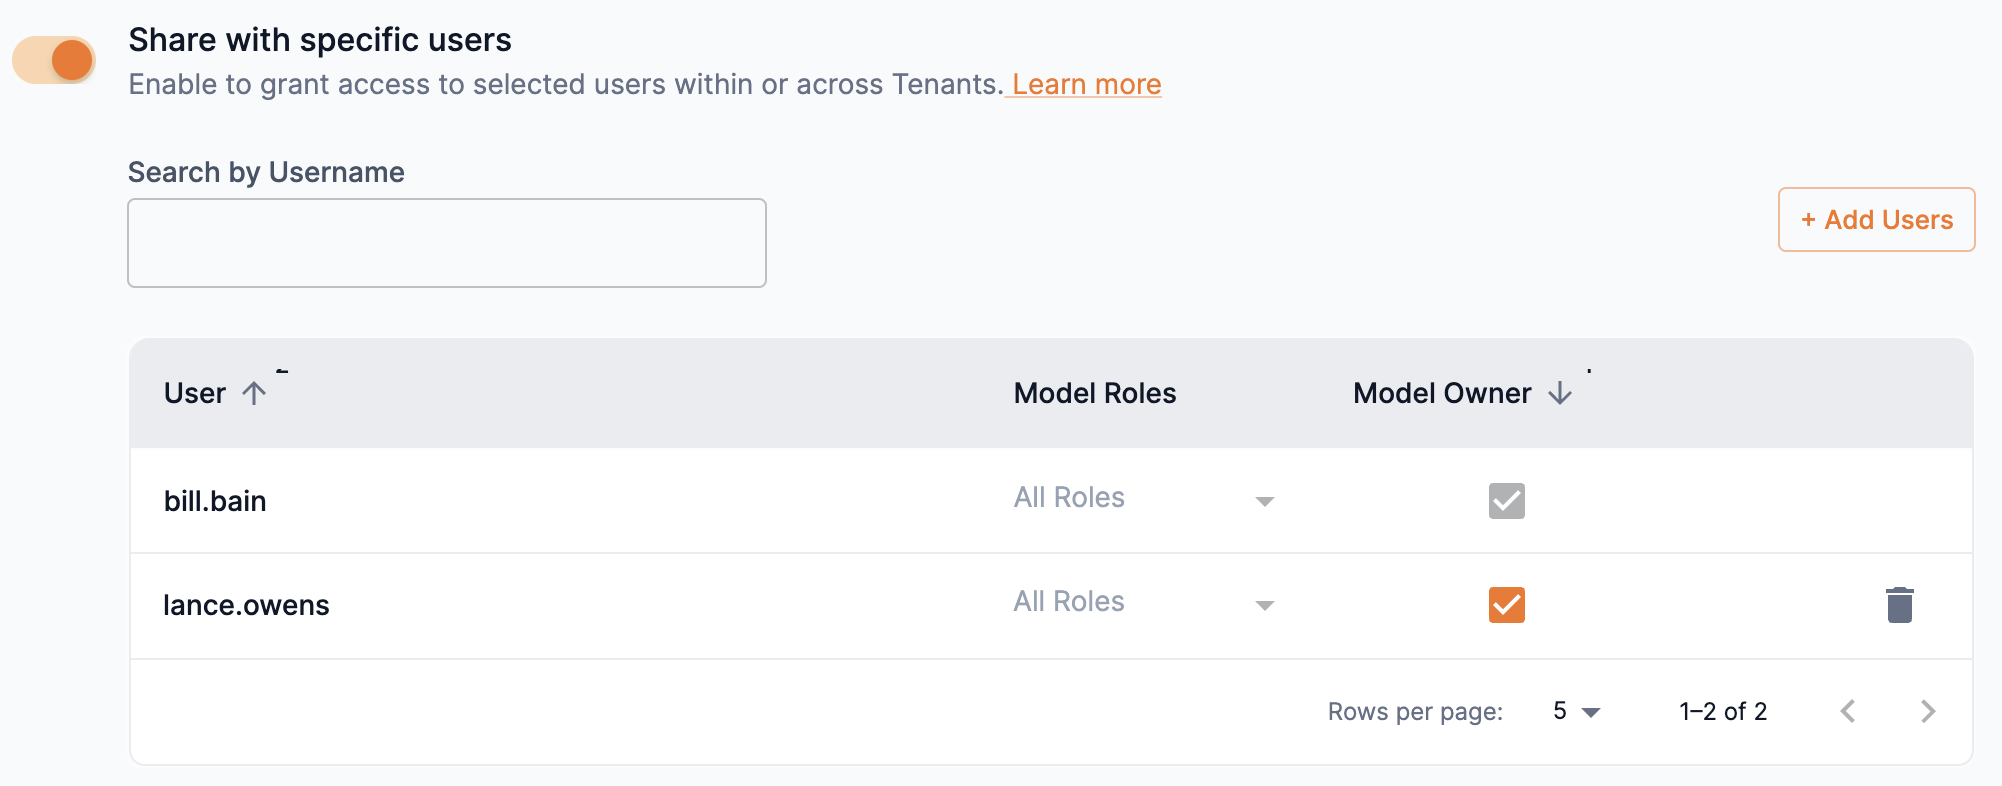This screenshot has width=2002, height=786.
Task: Disable the Share with specific users toggle
Action: [52, 60]
